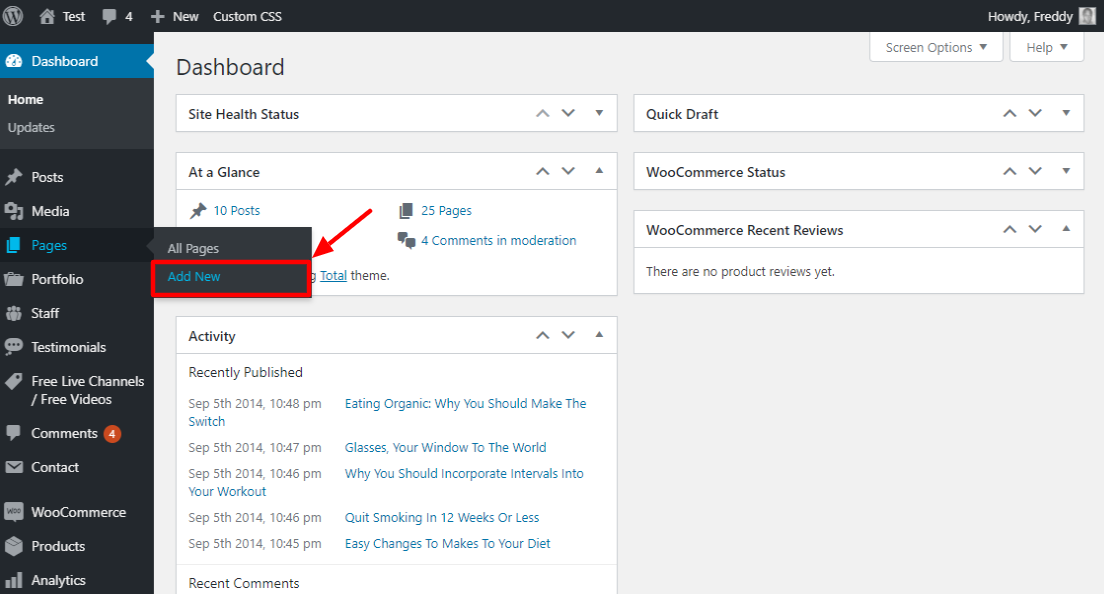The width and height of the screenshot is (1104, 594).
Task: Move WooCommerce Status panel up
Action: tap(1010, 171)
